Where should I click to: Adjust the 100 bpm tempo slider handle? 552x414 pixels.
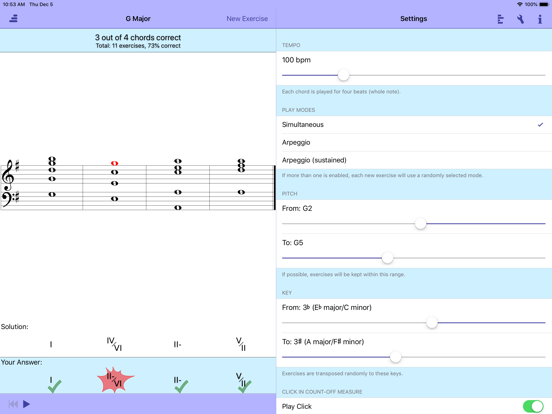coord(343,75)
